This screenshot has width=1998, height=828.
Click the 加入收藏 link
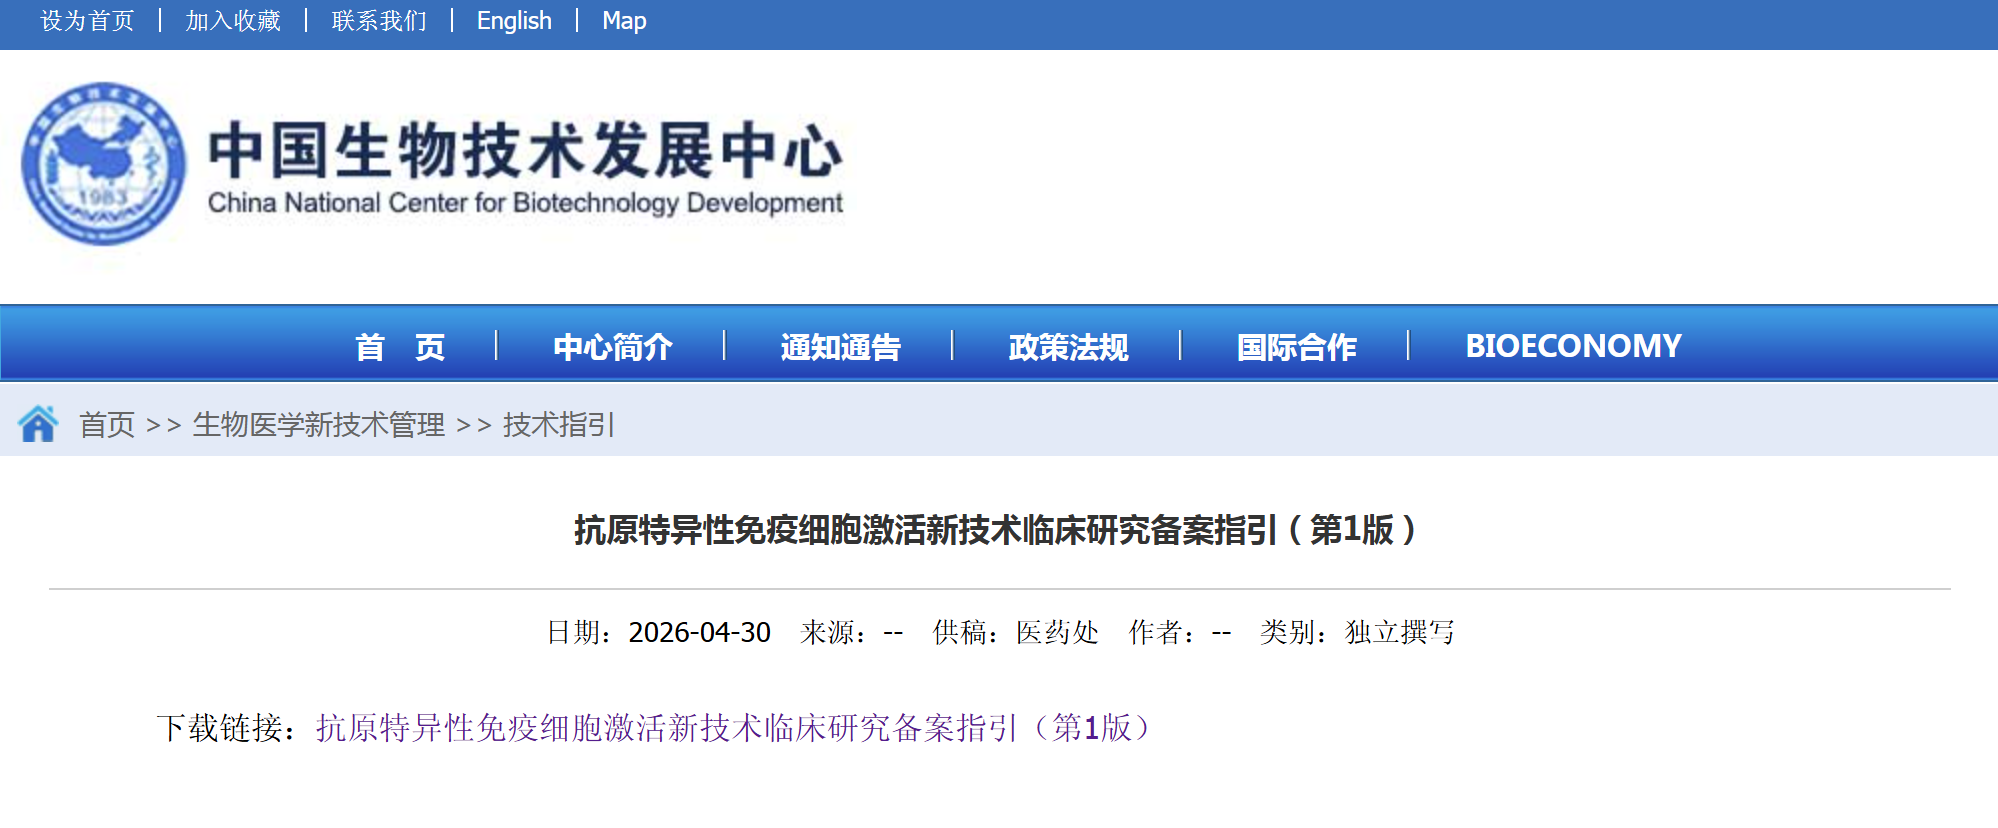(x=233, y=21)
